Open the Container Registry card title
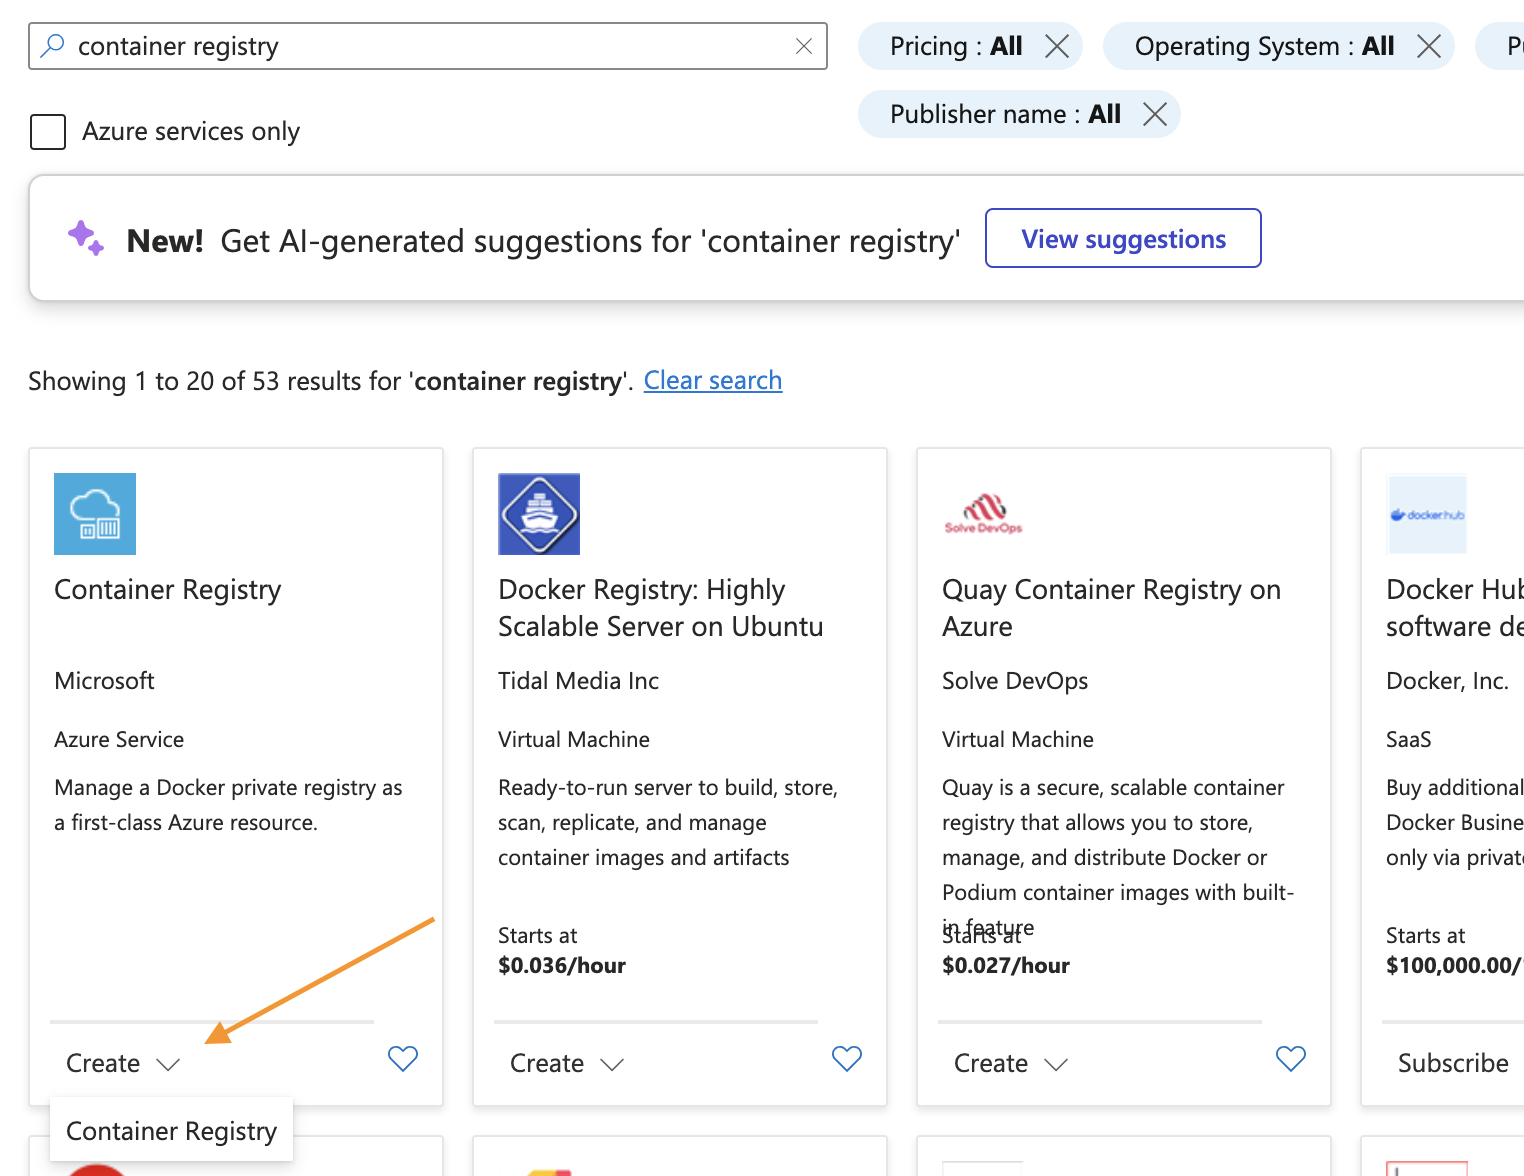Screen dimensions: 1524x1176 pyautogui.click(x=168, y=590)
